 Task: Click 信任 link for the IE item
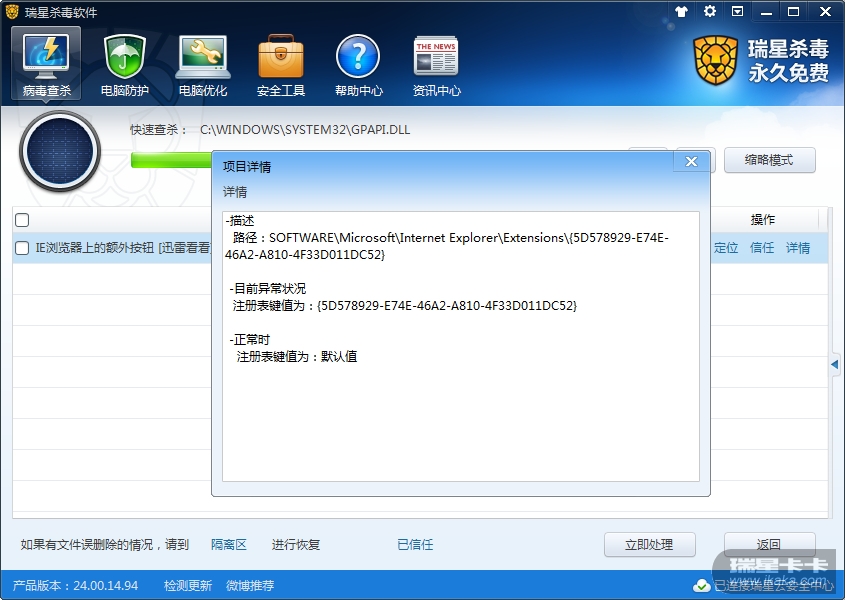tap(761, 248)
